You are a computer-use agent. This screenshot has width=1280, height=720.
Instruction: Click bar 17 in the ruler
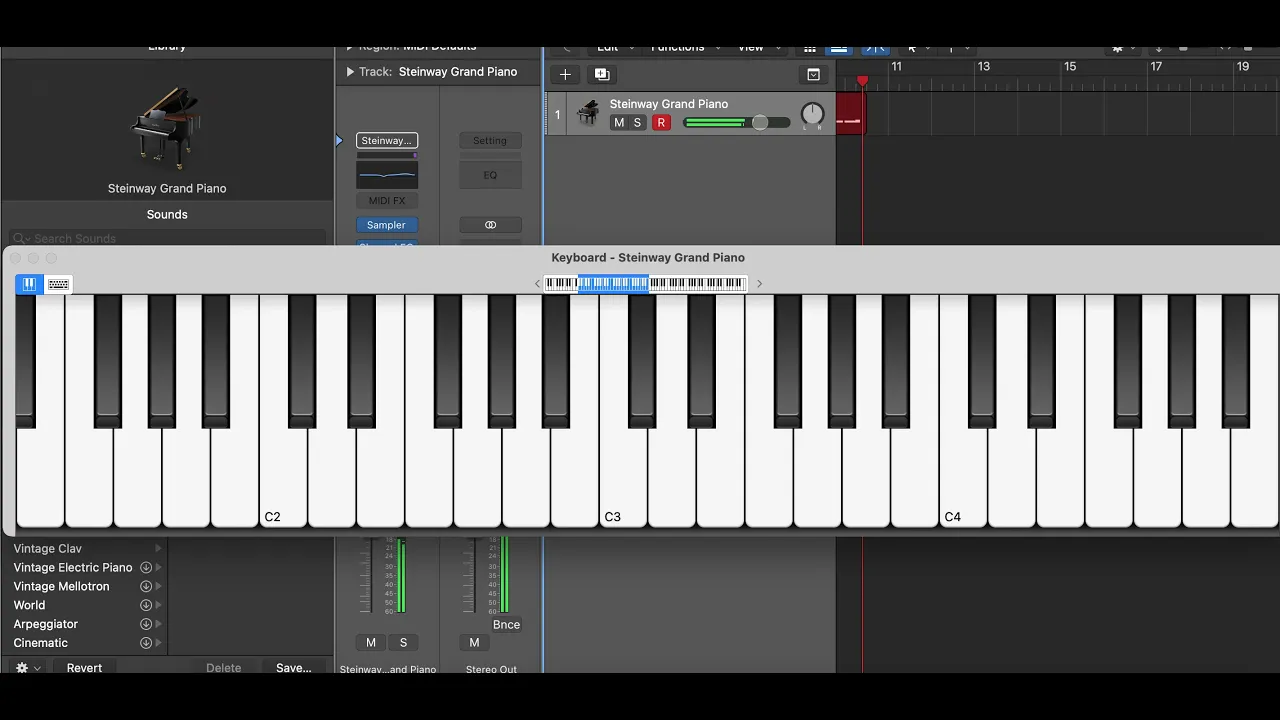pyautogui.click(x=1157, y=67)
